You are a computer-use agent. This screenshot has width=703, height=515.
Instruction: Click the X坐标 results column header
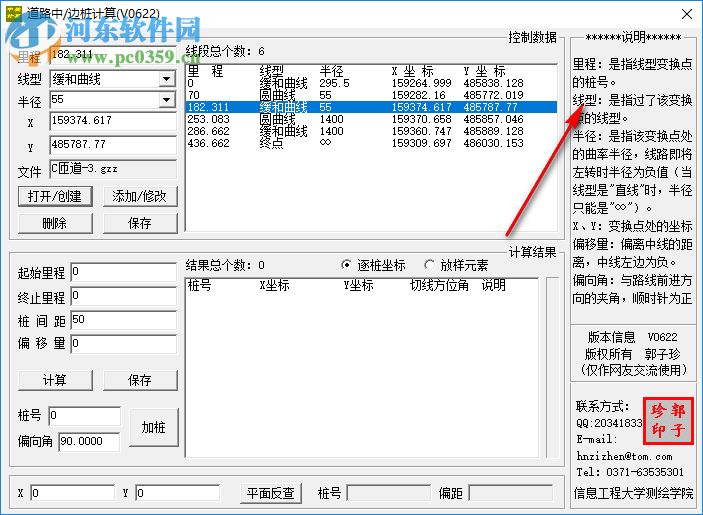pos(274,285)
